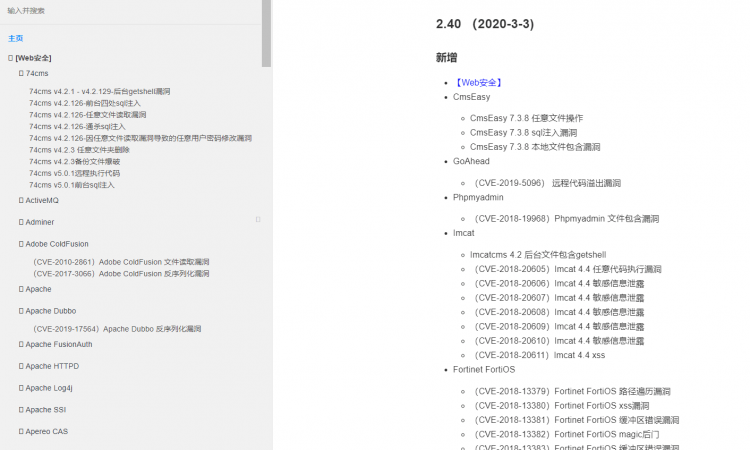750x450 pixels.
Task: Expand the Apache FusionAuth folder
Action: click(x=55, y=344)
